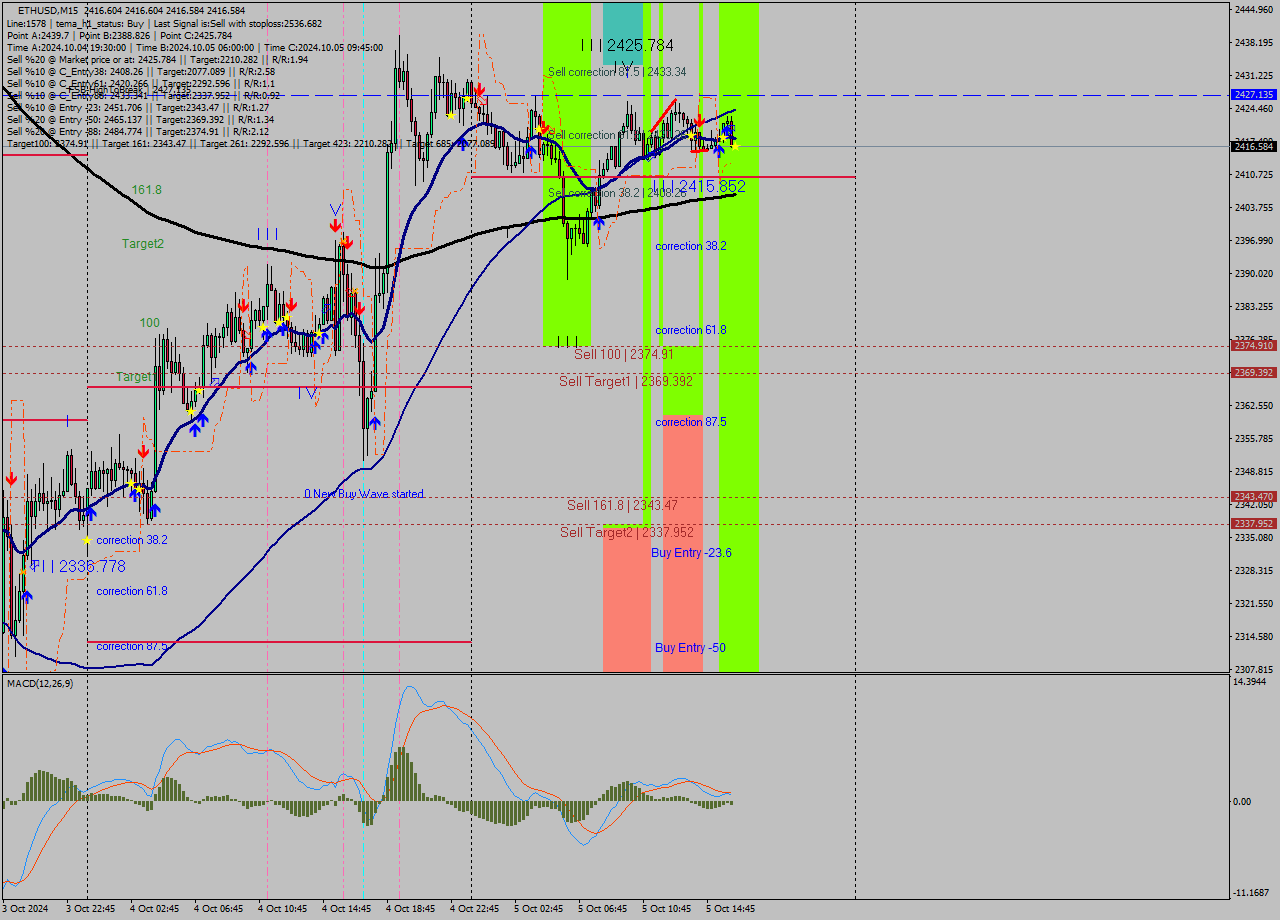This screenshot has width=1280, height=920.
Task: Click the blue 2427.135 price tag
Action: pos(1254,94)
